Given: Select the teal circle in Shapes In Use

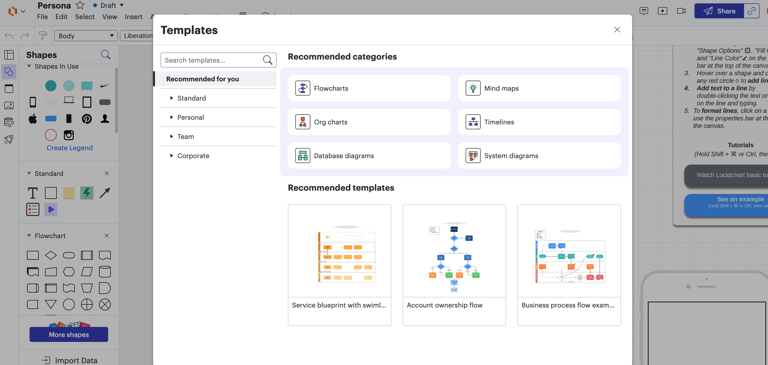Looking at the screenshot, I should 51,86.
